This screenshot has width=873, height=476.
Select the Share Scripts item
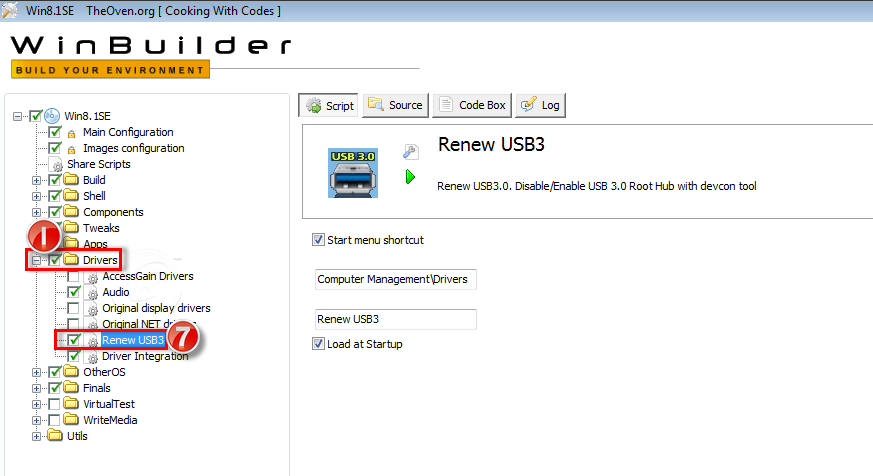point(99,164)
